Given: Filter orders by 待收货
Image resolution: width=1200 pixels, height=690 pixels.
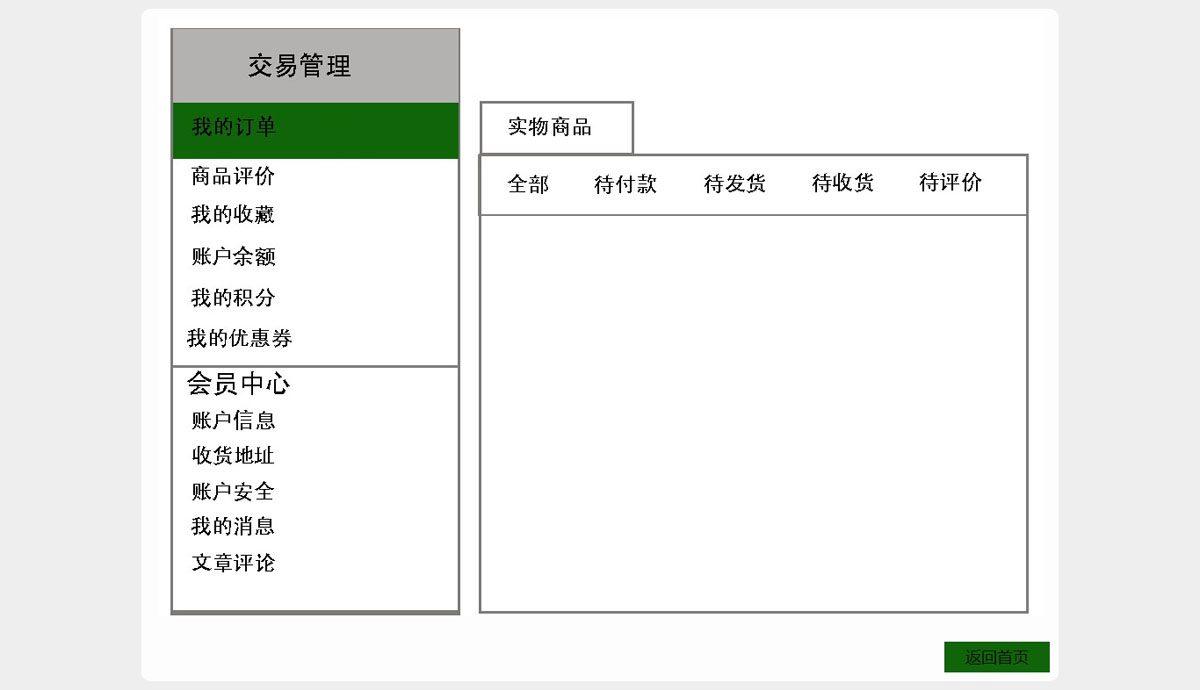Looking at the screenshot, I should [x=843, y=183].
